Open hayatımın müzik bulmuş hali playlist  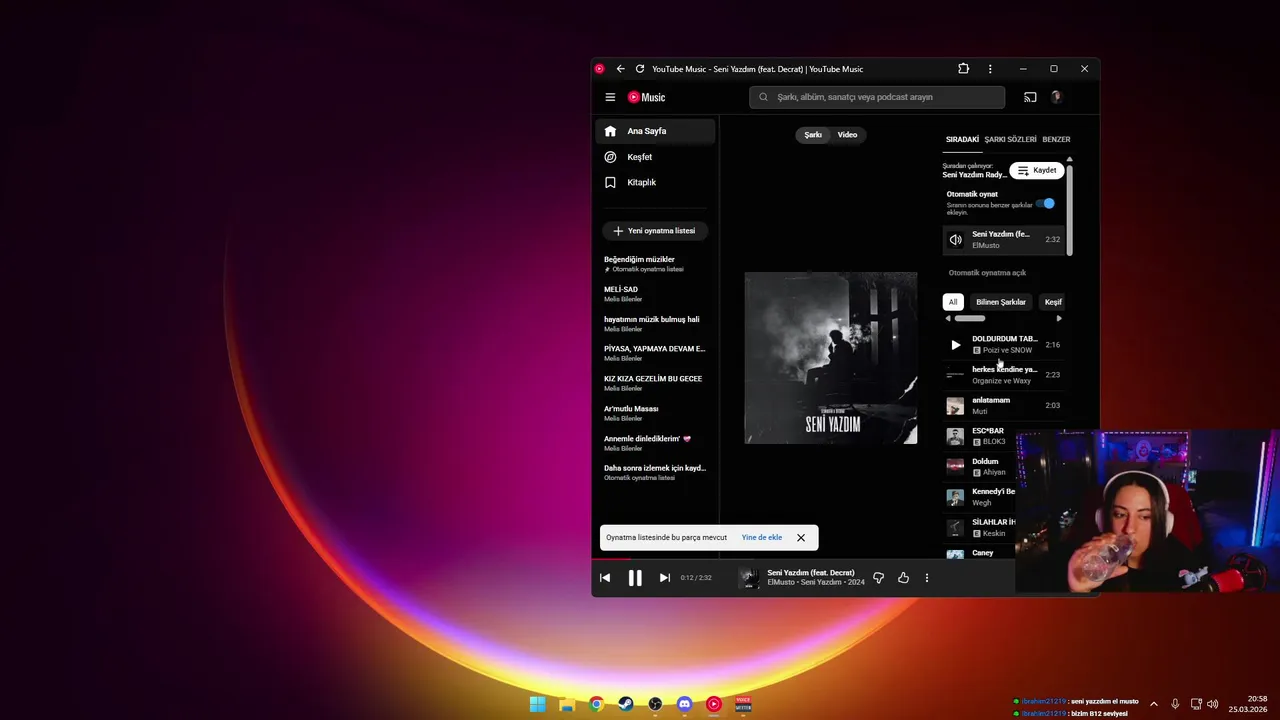point(656,324)
